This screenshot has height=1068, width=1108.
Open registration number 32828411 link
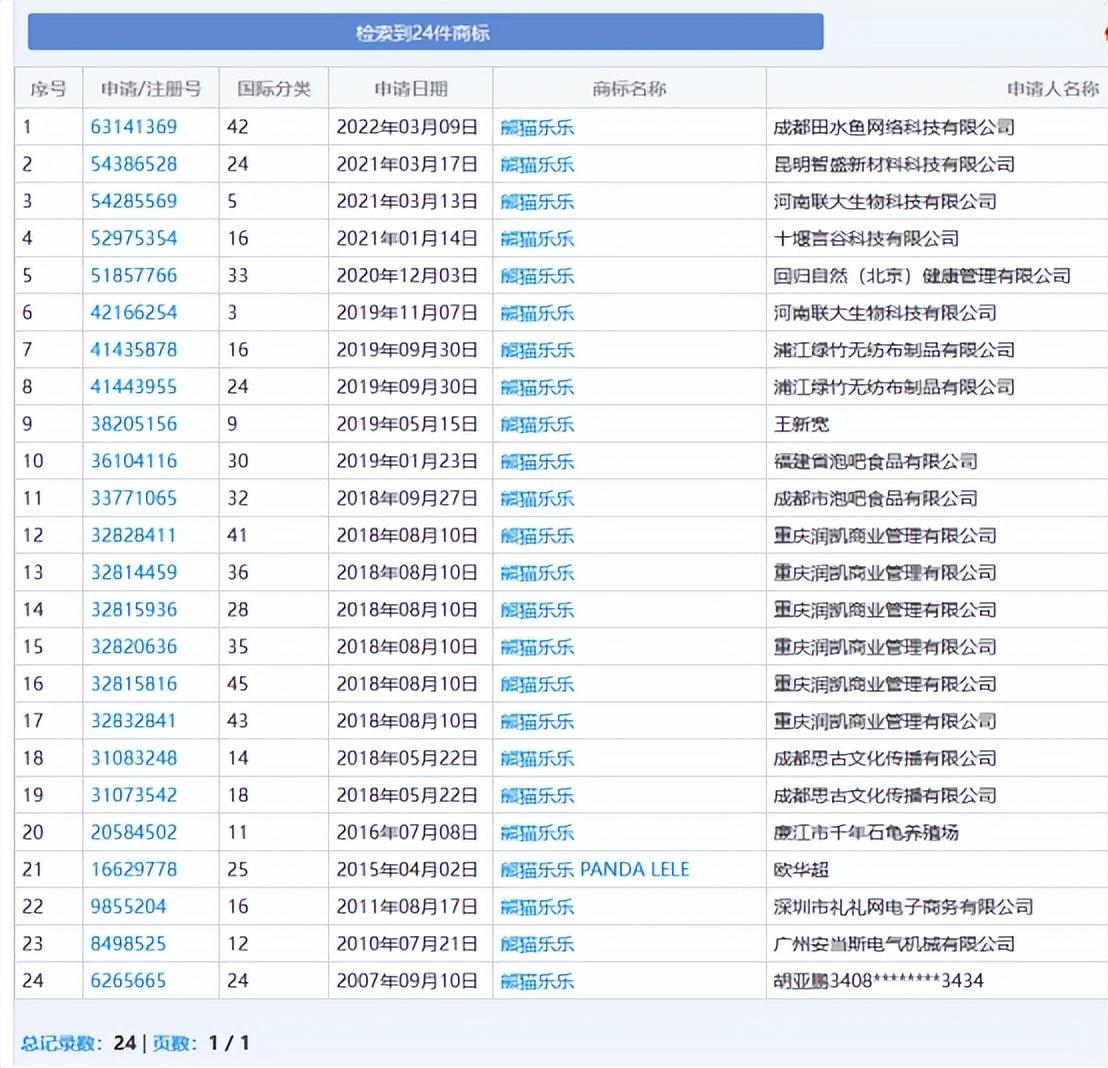click(134, 535)
